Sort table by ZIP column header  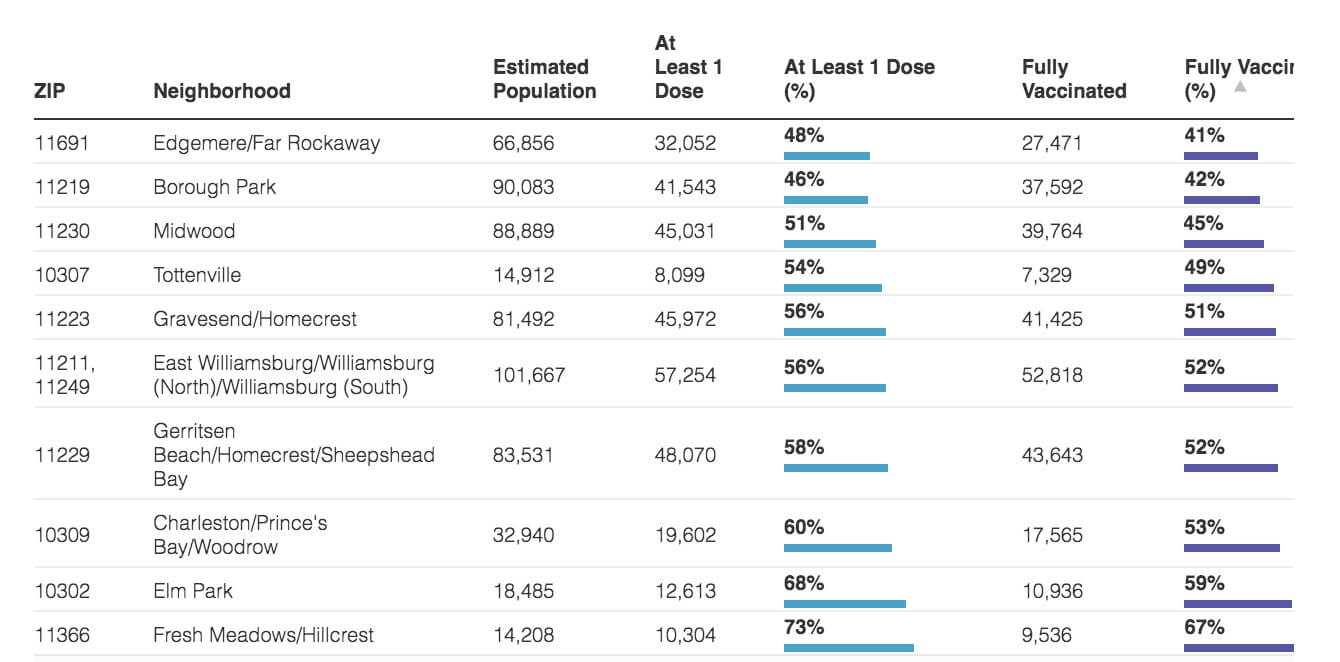(x=50, y=91)
